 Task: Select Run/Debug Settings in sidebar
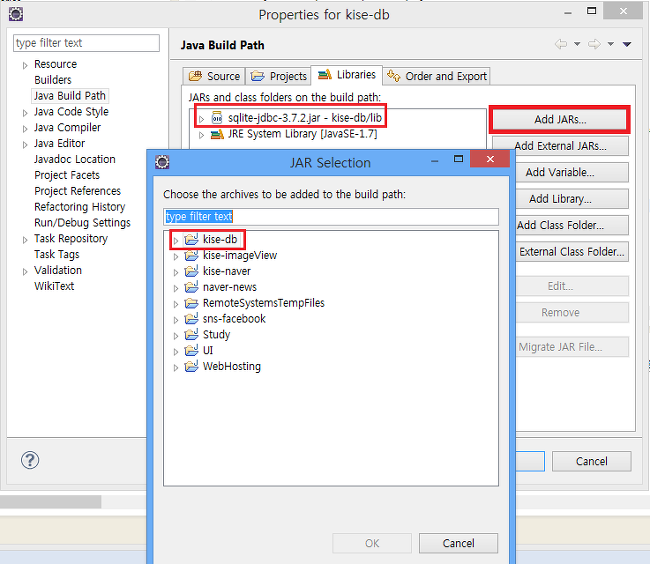pos(82,223)
